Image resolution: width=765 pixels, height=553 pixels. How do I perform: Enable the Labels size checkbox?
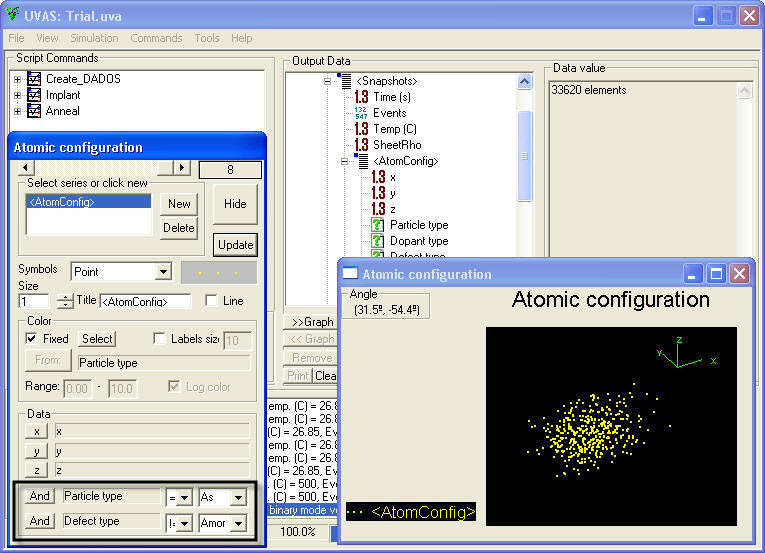pos(159,338)
